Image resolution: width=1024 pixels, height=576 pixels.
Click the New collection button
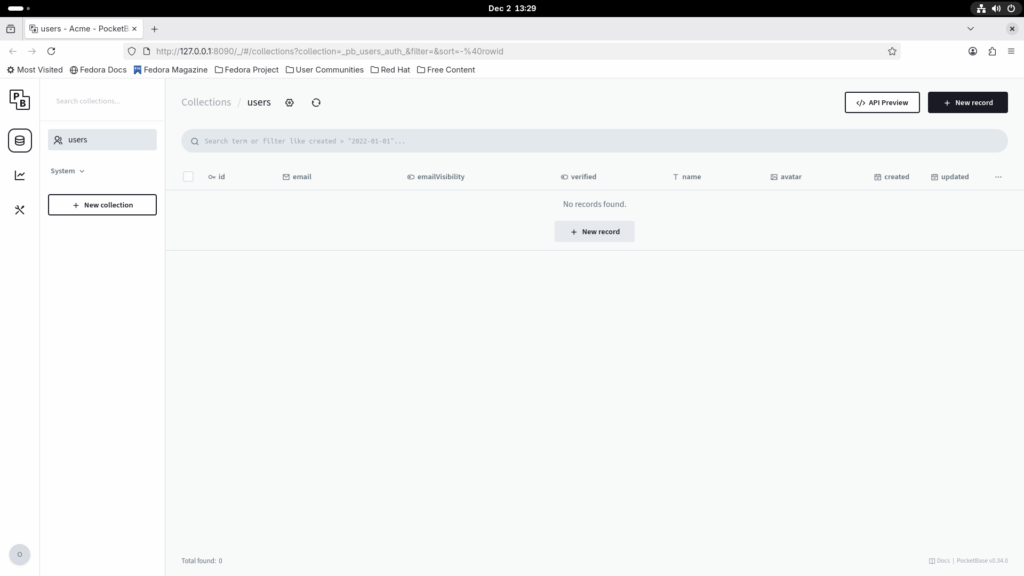[x=102, y=205]
